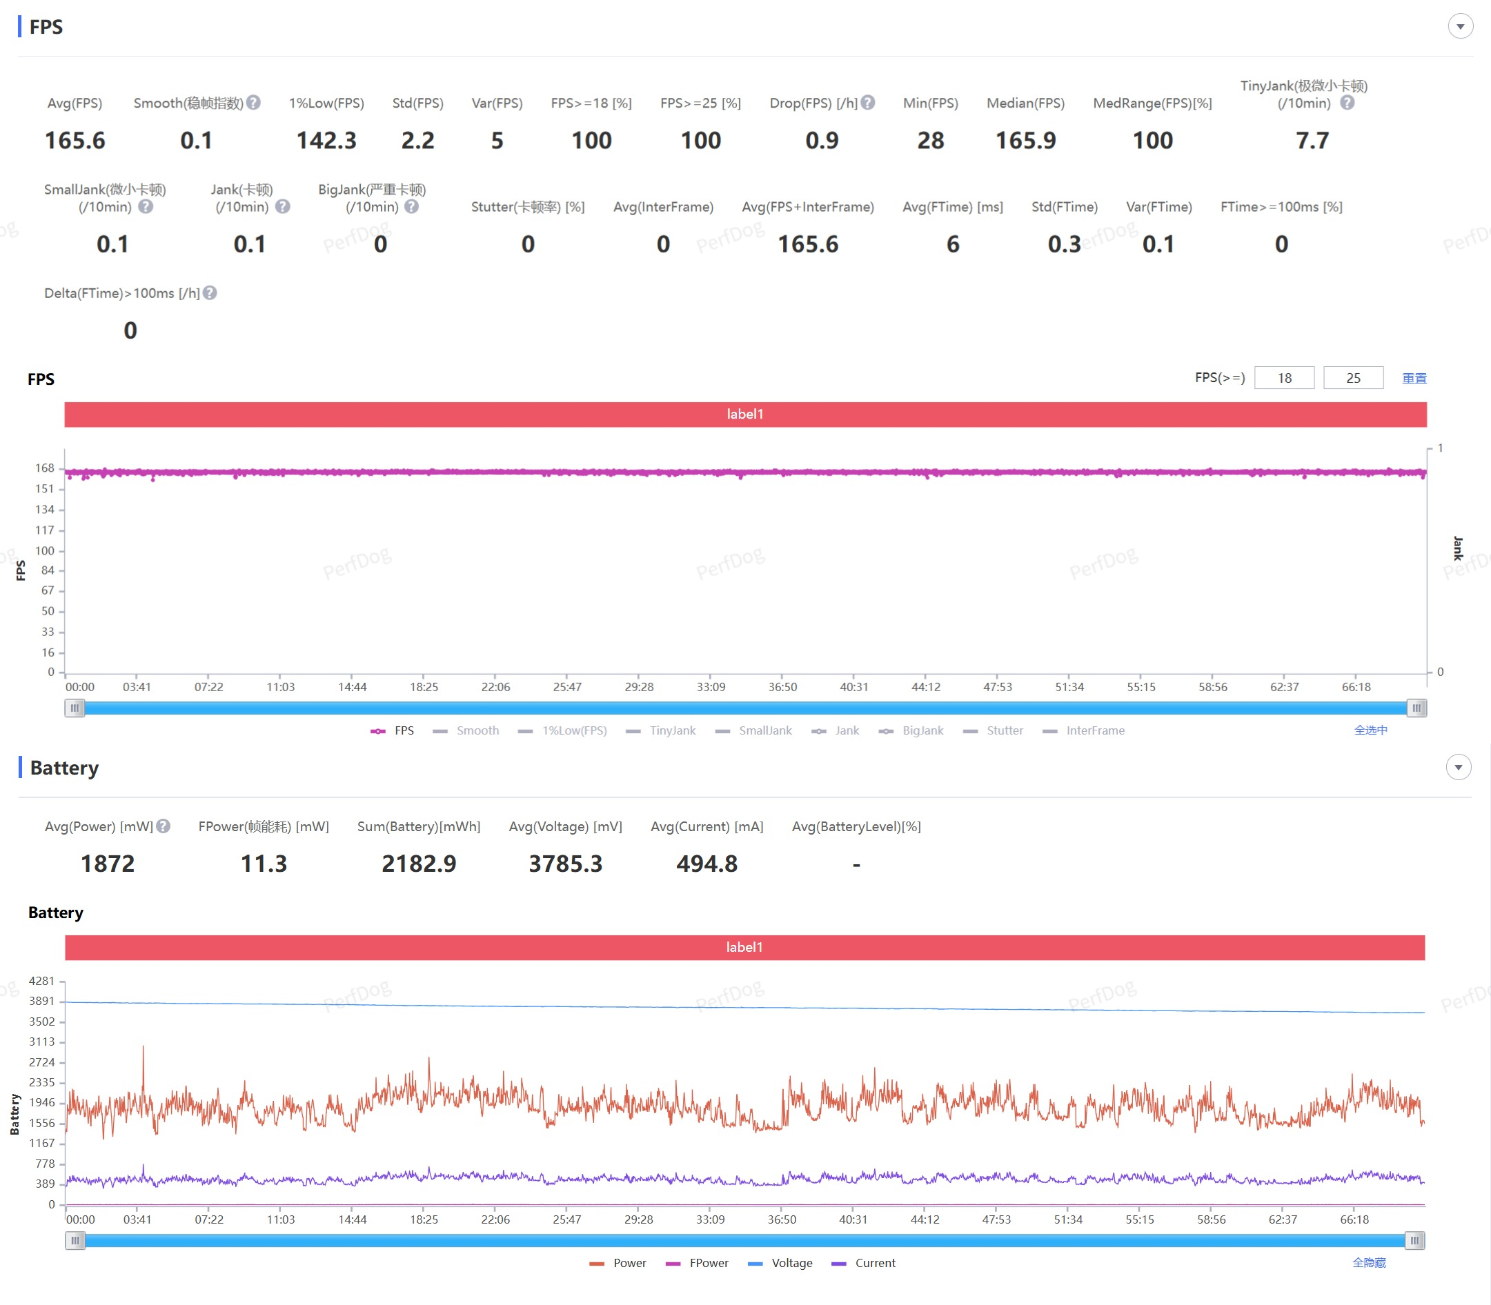The image size is (1491, 1305).
Task: Click help icon beside Delta(FTime)>100ms
Action: (210, 293)
